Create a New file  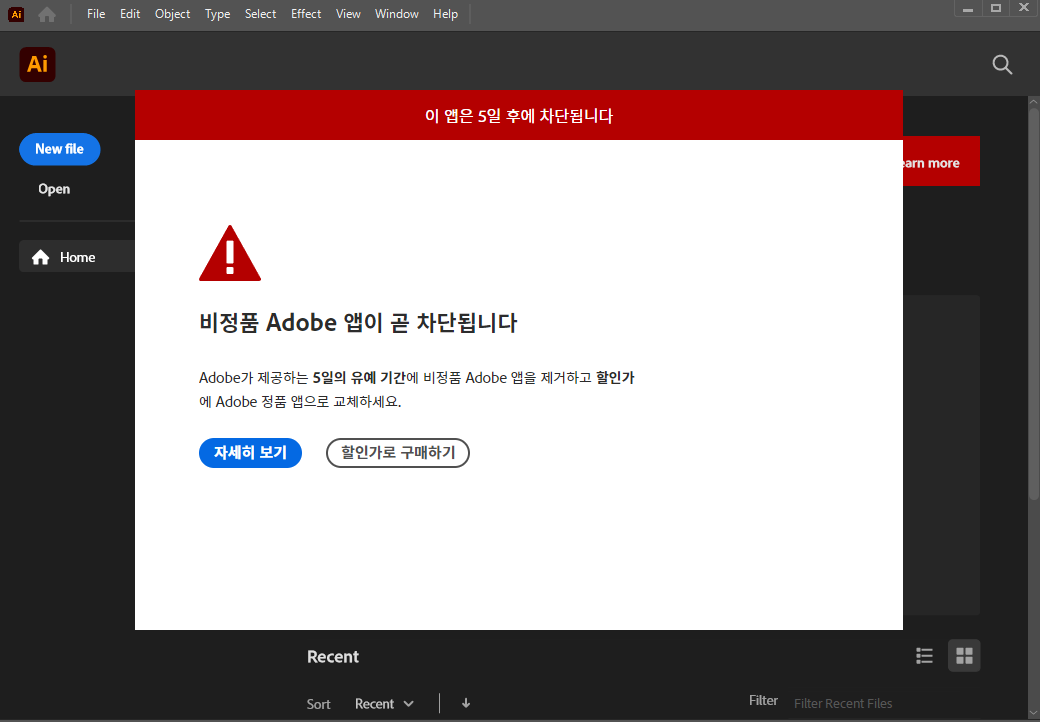[x=60, y=149]
